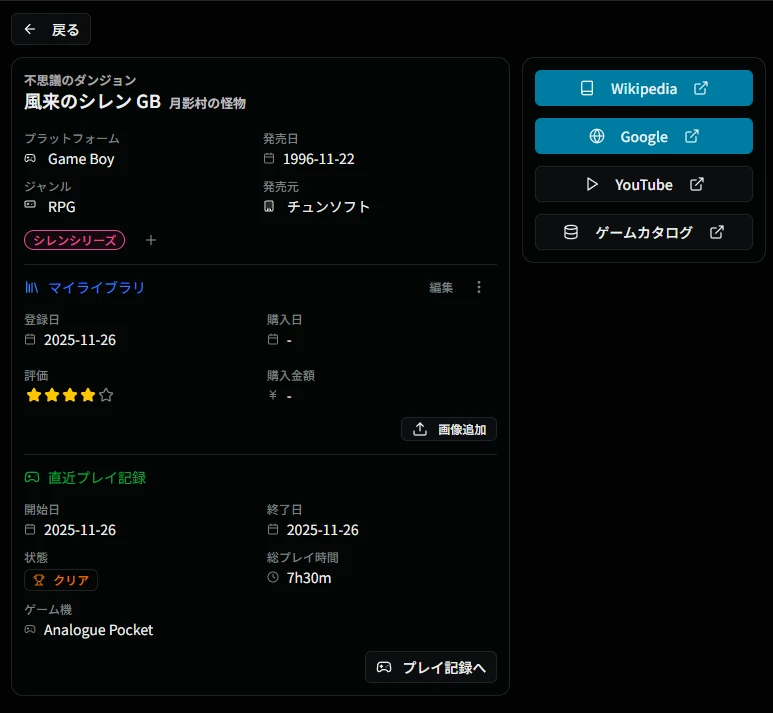This screenshot has width=773, height=713.
Task: Click the マイライブラリ heading
Action: [x=97, y=287]
